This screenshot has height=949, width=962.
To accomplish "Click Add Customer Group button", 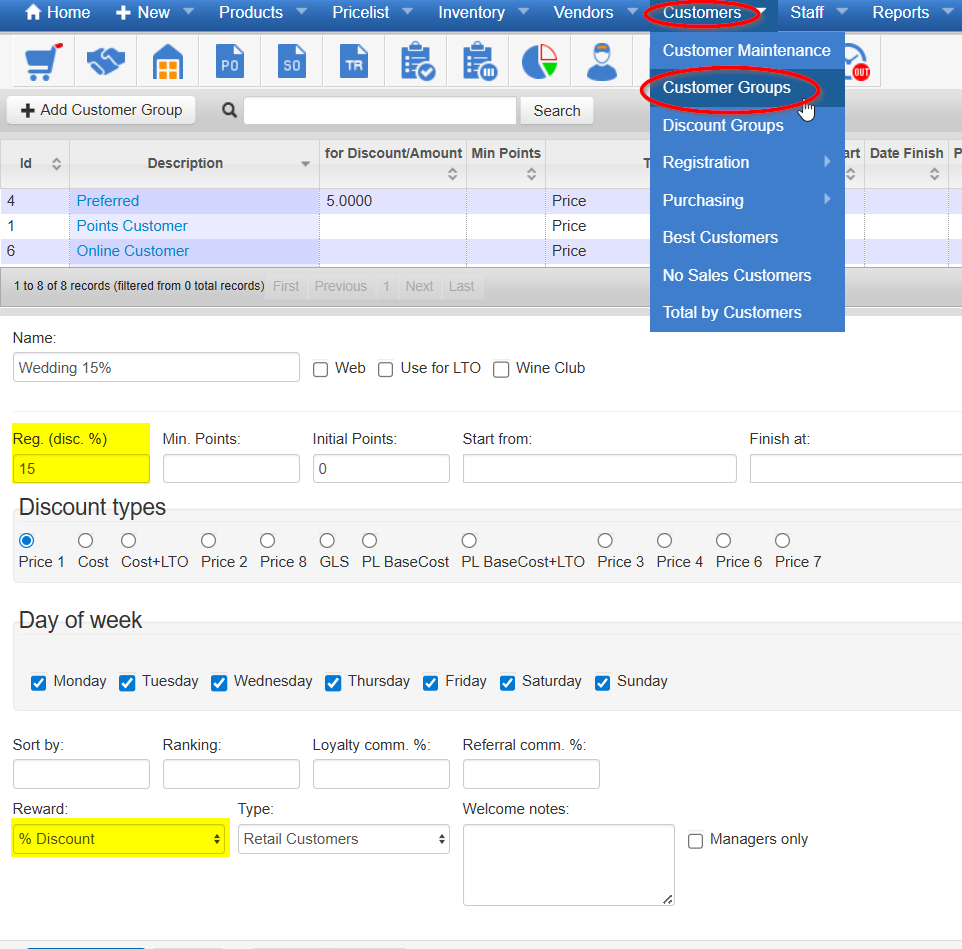I will point(101,110).
